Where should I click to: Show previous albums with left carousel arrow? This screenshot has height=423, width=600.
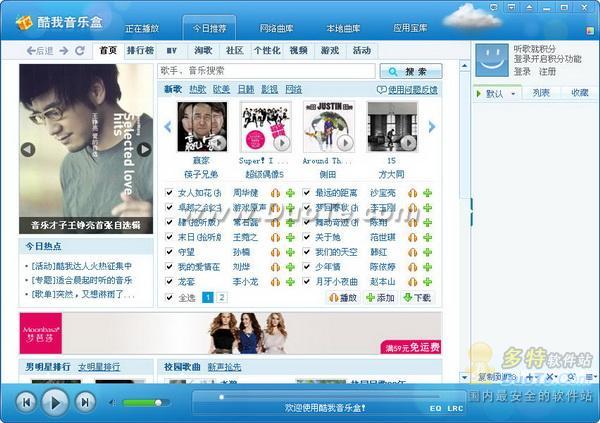168,126
